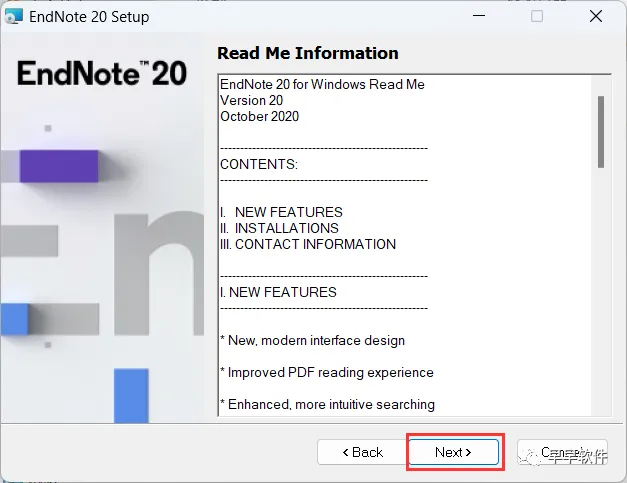Click the contents entry 'II. INSTALLATIONS'
This screenshot has width=627, height=483.
(280, 228)
